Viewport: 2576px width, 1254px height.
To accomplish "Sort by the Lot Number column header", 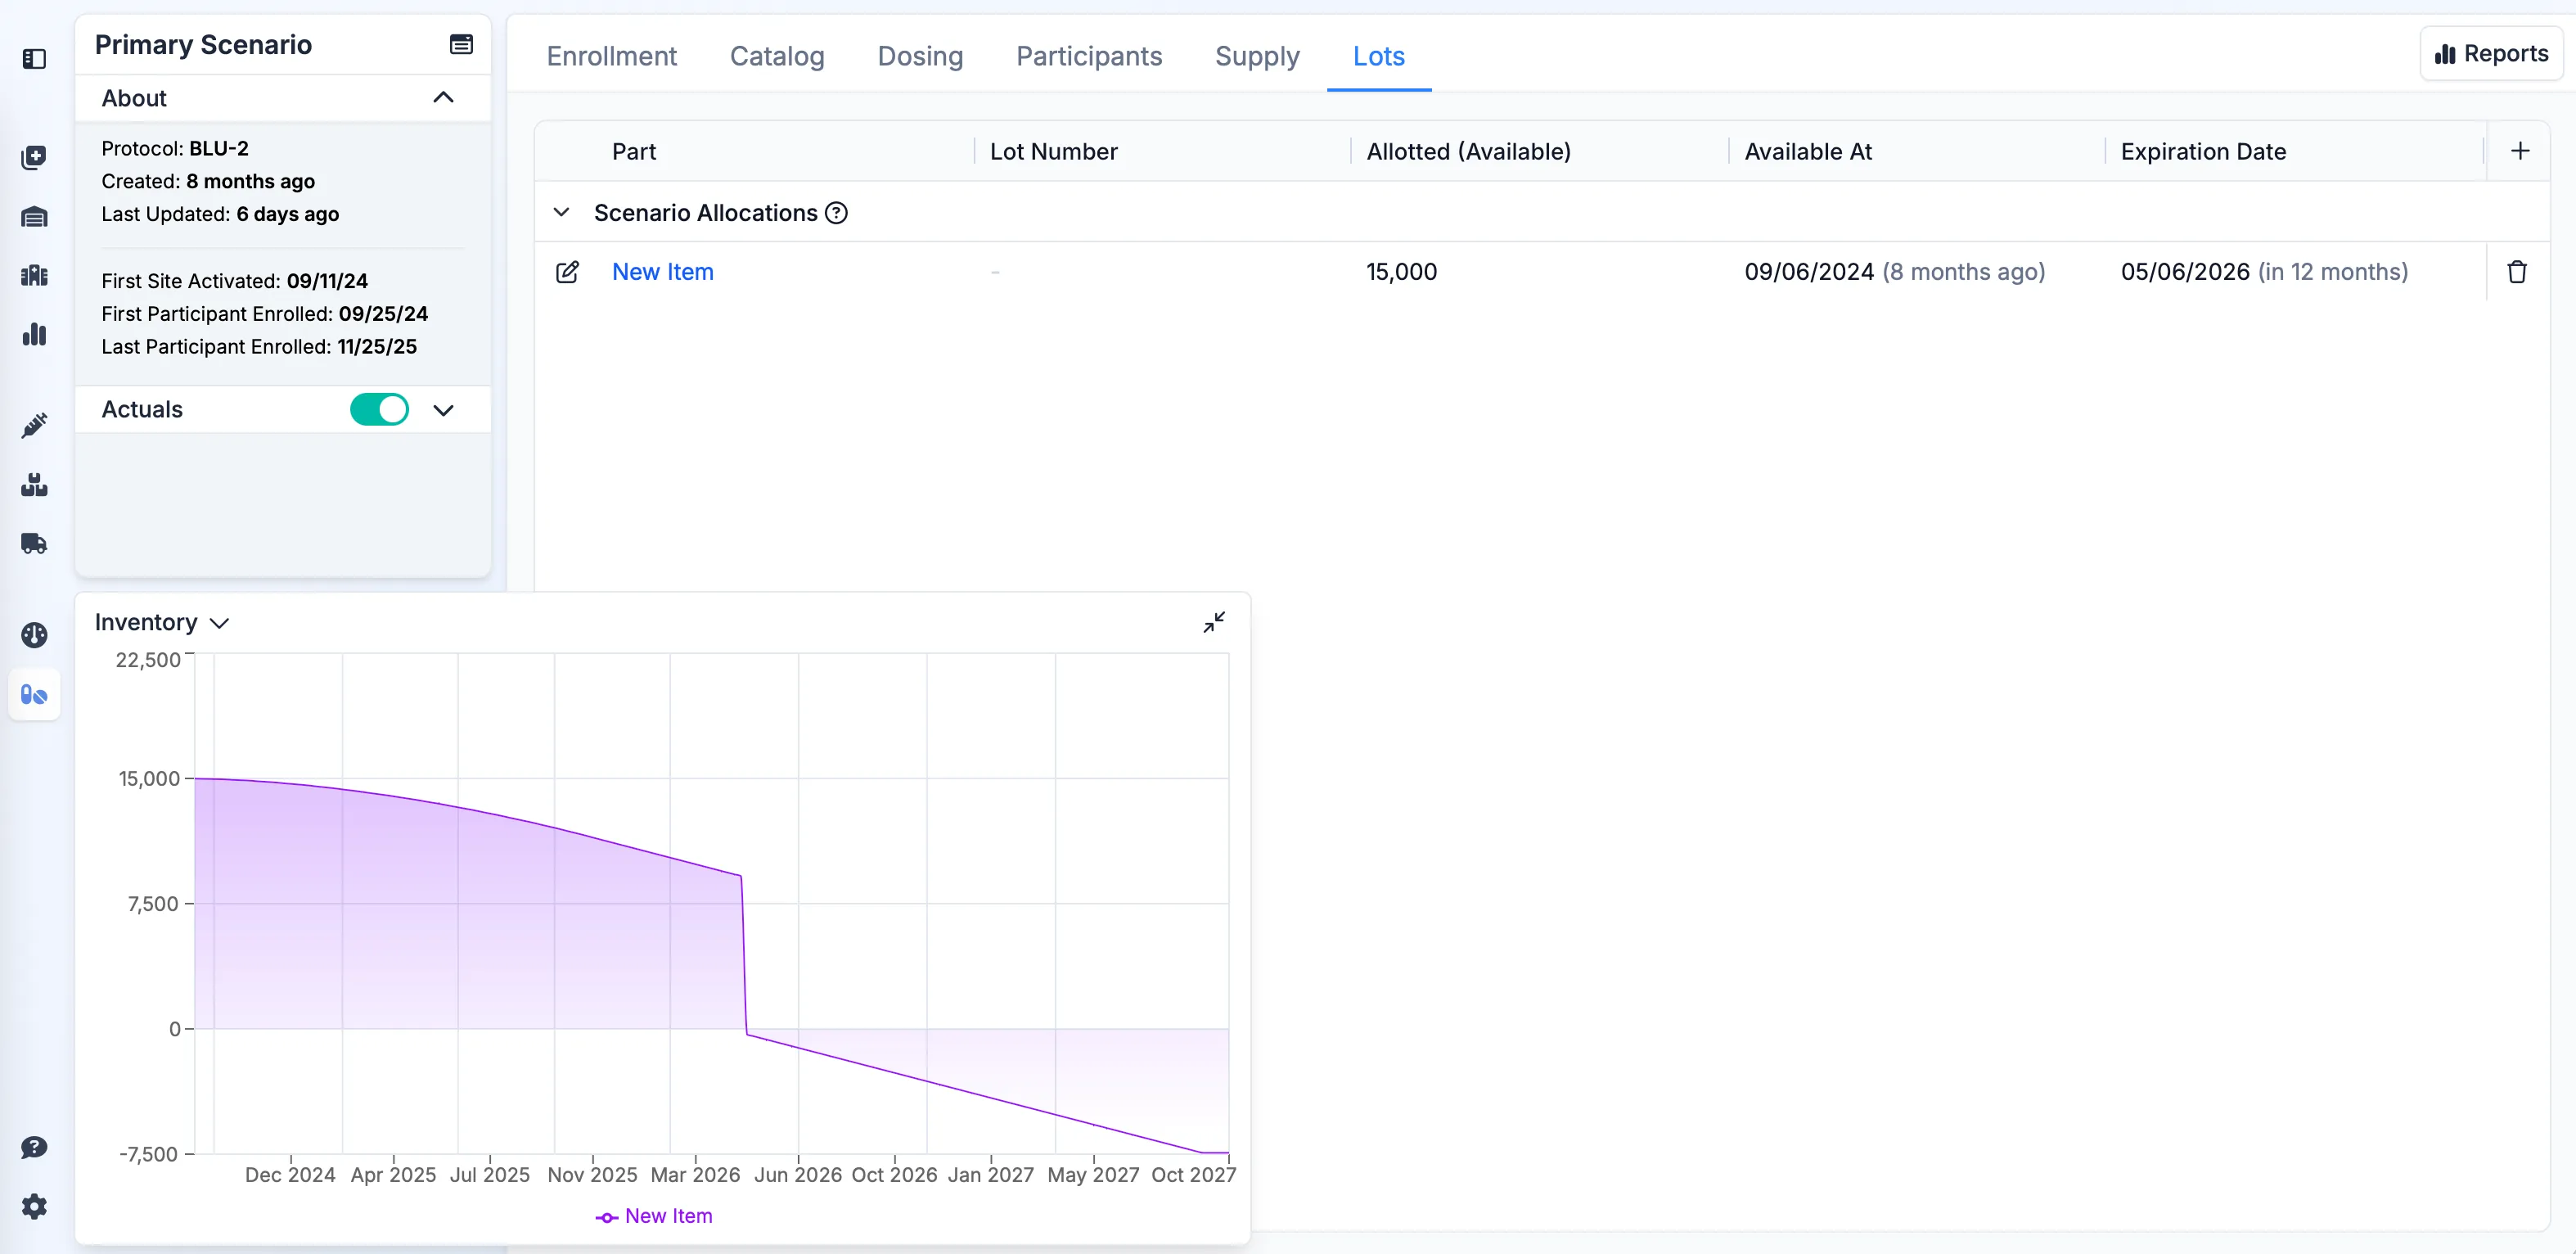I will coord(1053,151).
